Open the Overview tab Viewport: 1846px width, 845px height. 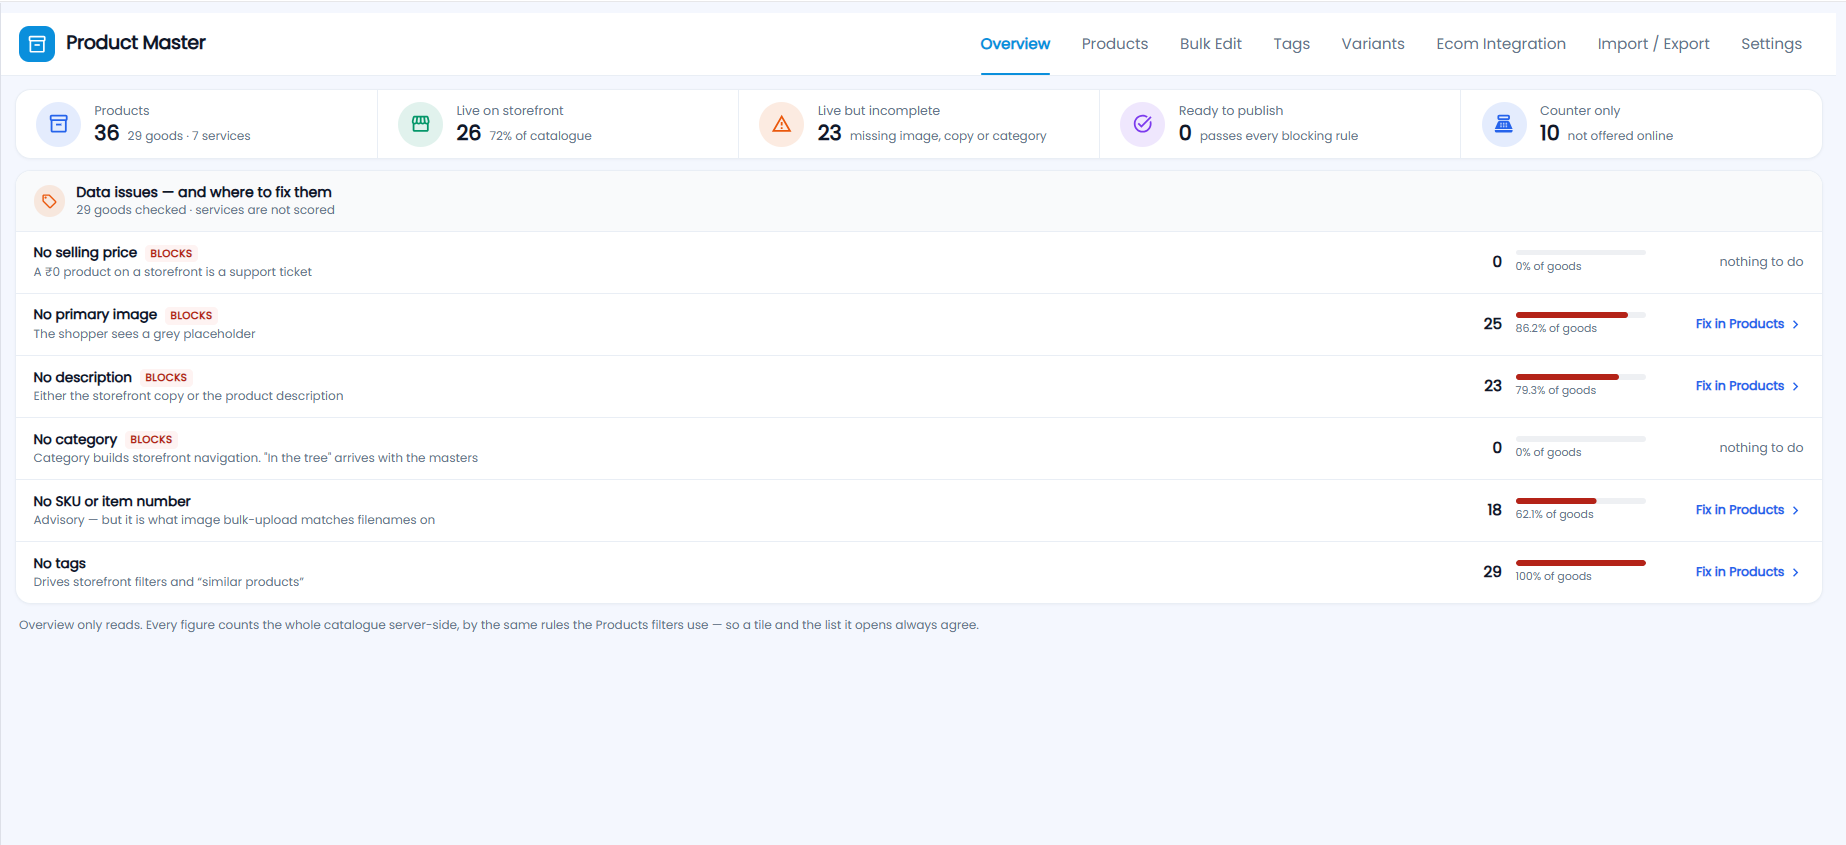(x=1015, y=44)
